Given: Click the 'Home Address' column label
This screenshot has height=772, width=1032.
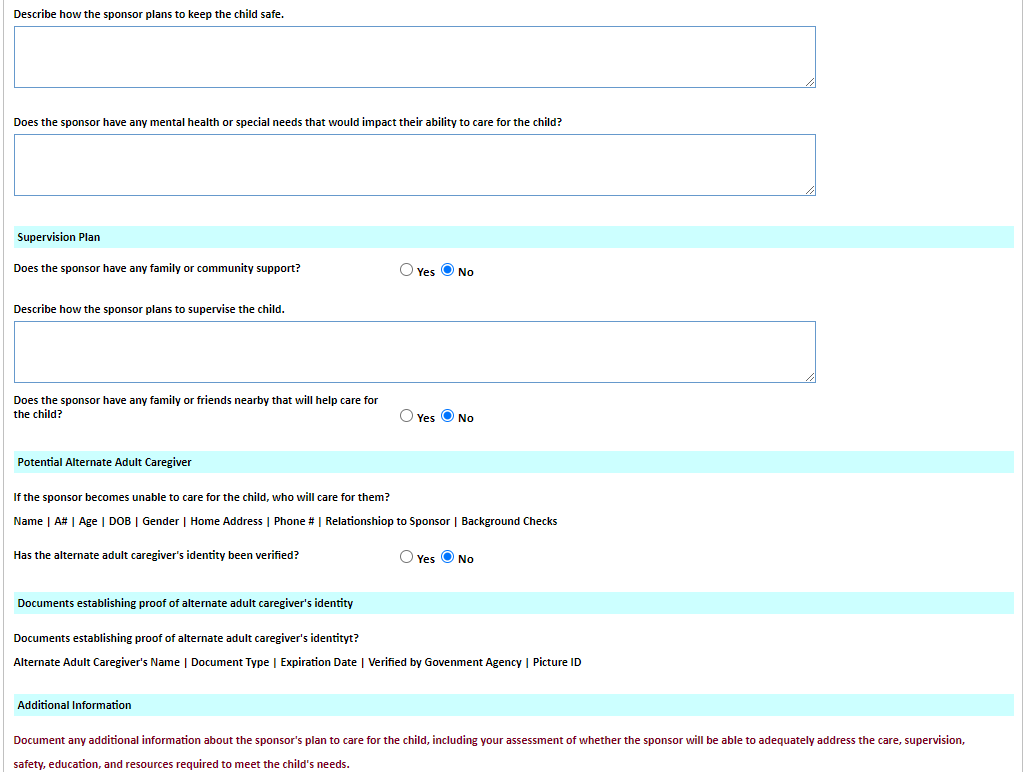Looking at the screenshot, I should (x=226, y=521).
